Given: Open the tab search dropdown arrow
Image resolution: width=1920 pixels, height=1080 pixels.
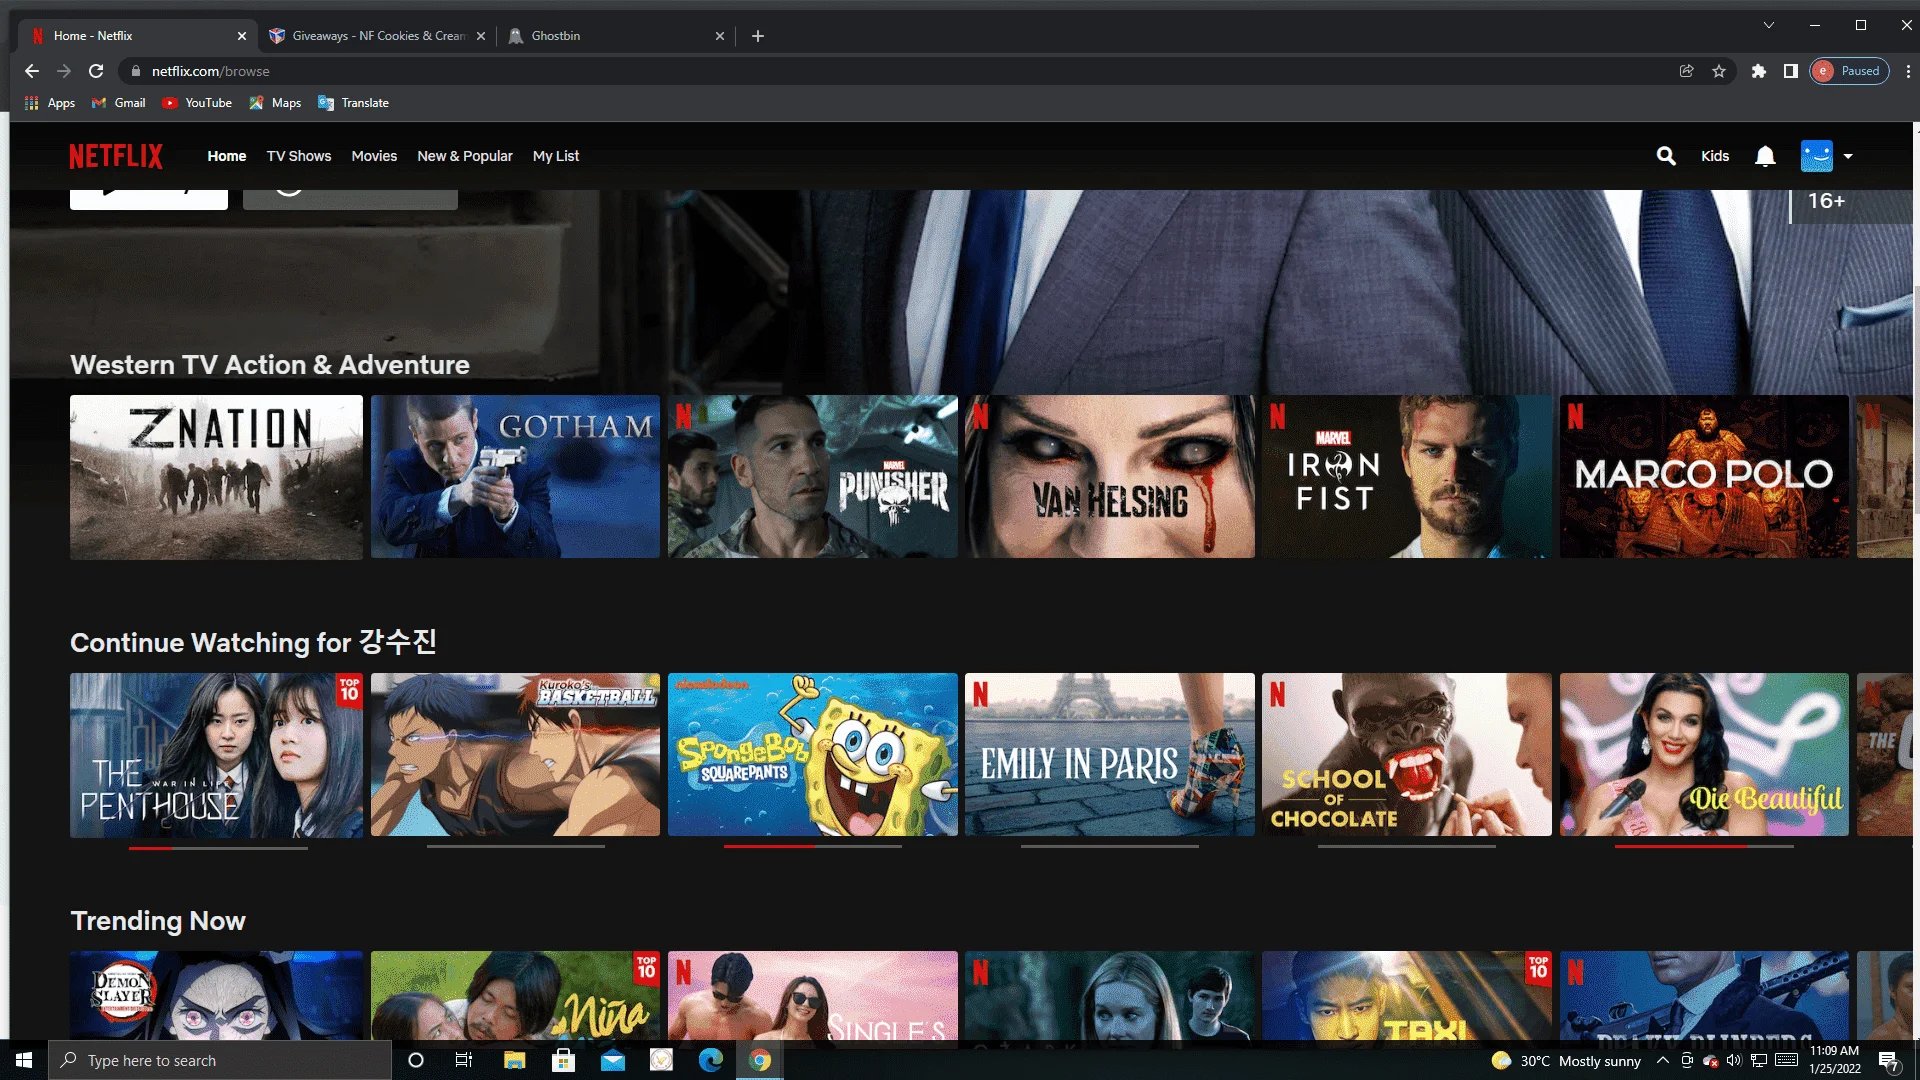Looking at the screenshot, I should point(1769,25).
